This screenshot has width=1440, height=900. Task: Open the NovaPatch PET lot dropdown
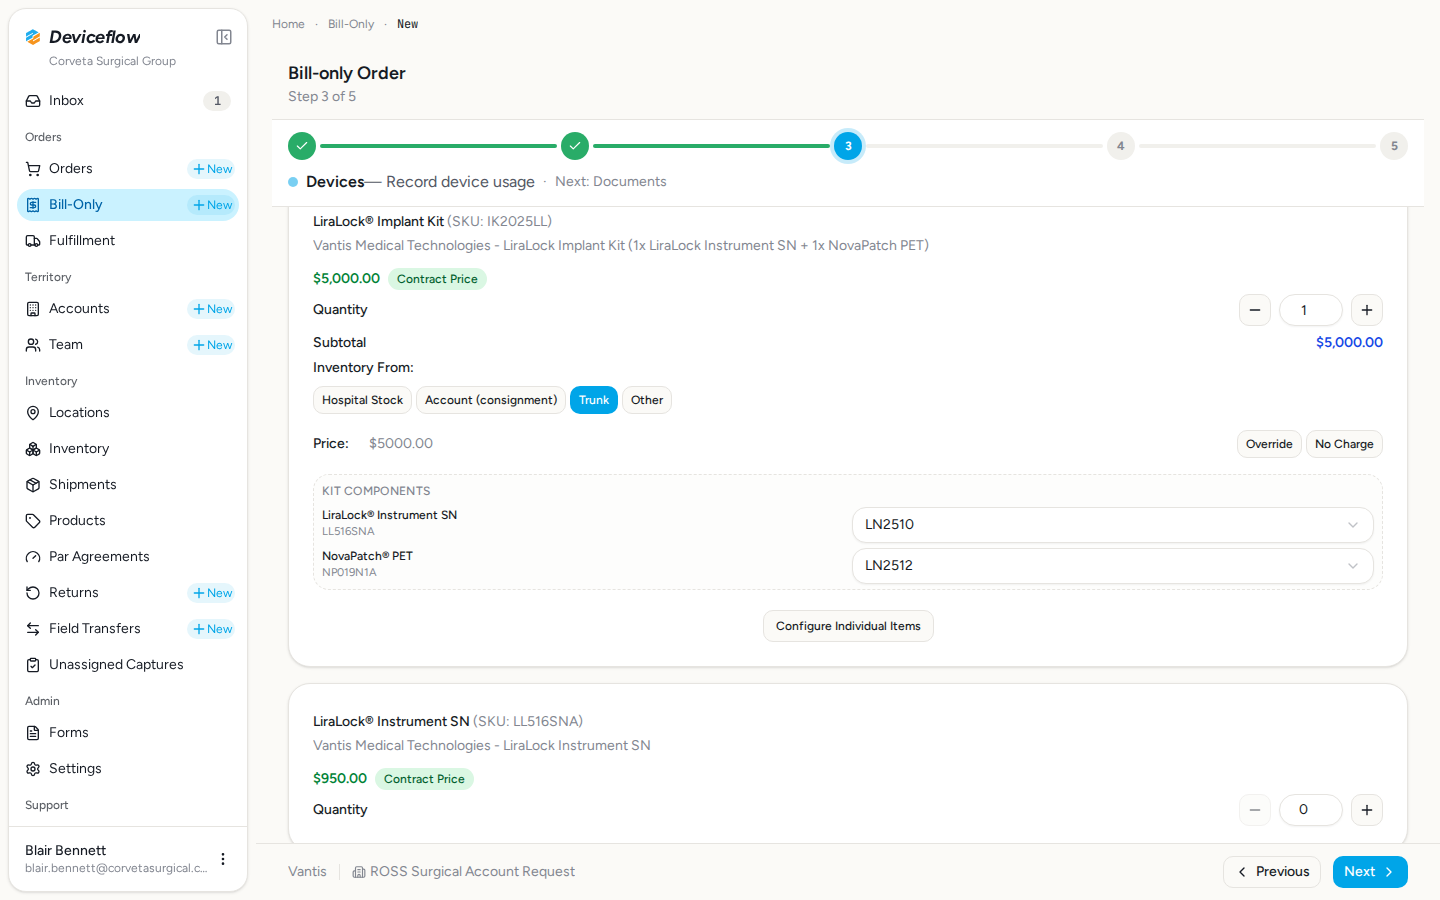coord(1112,566)
